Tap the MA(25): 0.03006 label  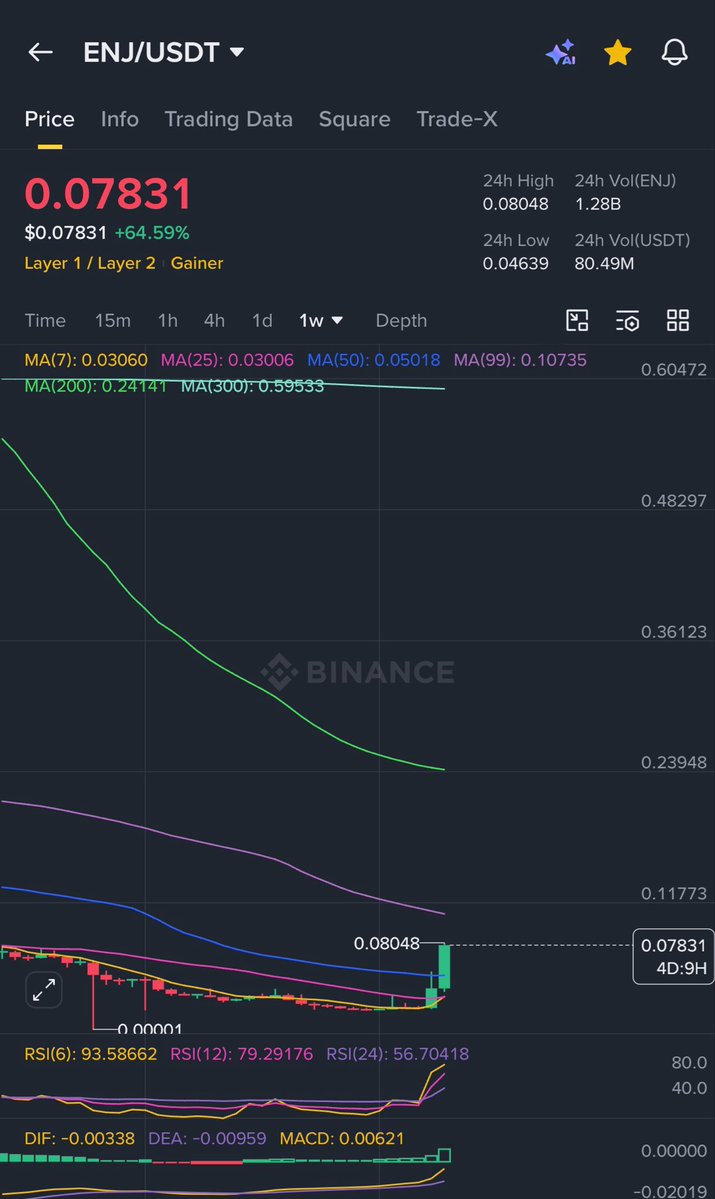click(227, 360)
